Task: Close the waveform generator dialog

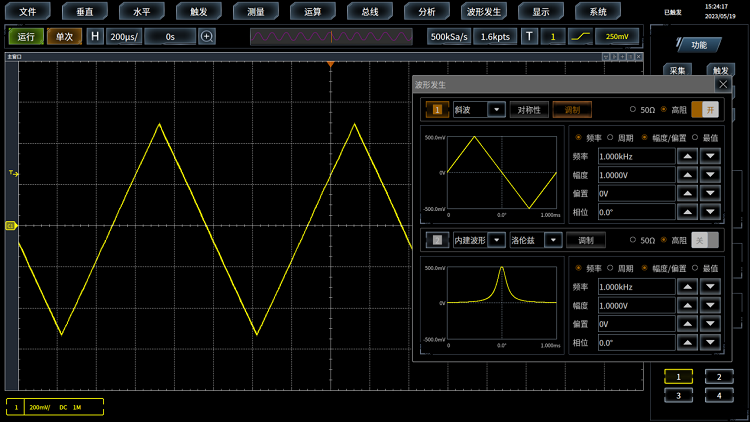Action: click(722, 85)
